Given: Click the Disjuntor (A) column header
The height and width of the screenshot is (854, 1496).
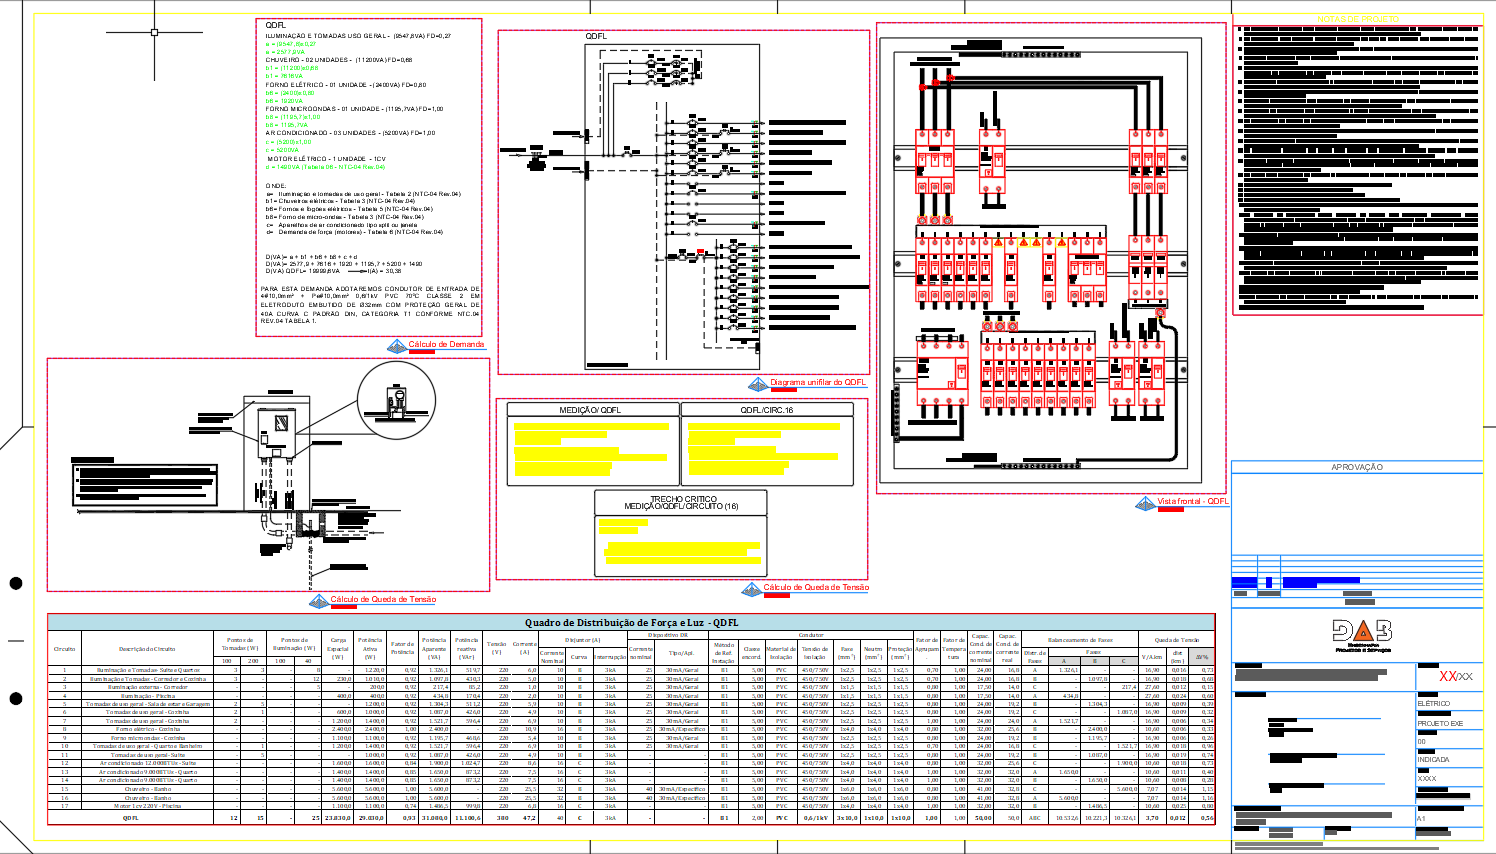Looking at the screenshot, I should 583,640.
